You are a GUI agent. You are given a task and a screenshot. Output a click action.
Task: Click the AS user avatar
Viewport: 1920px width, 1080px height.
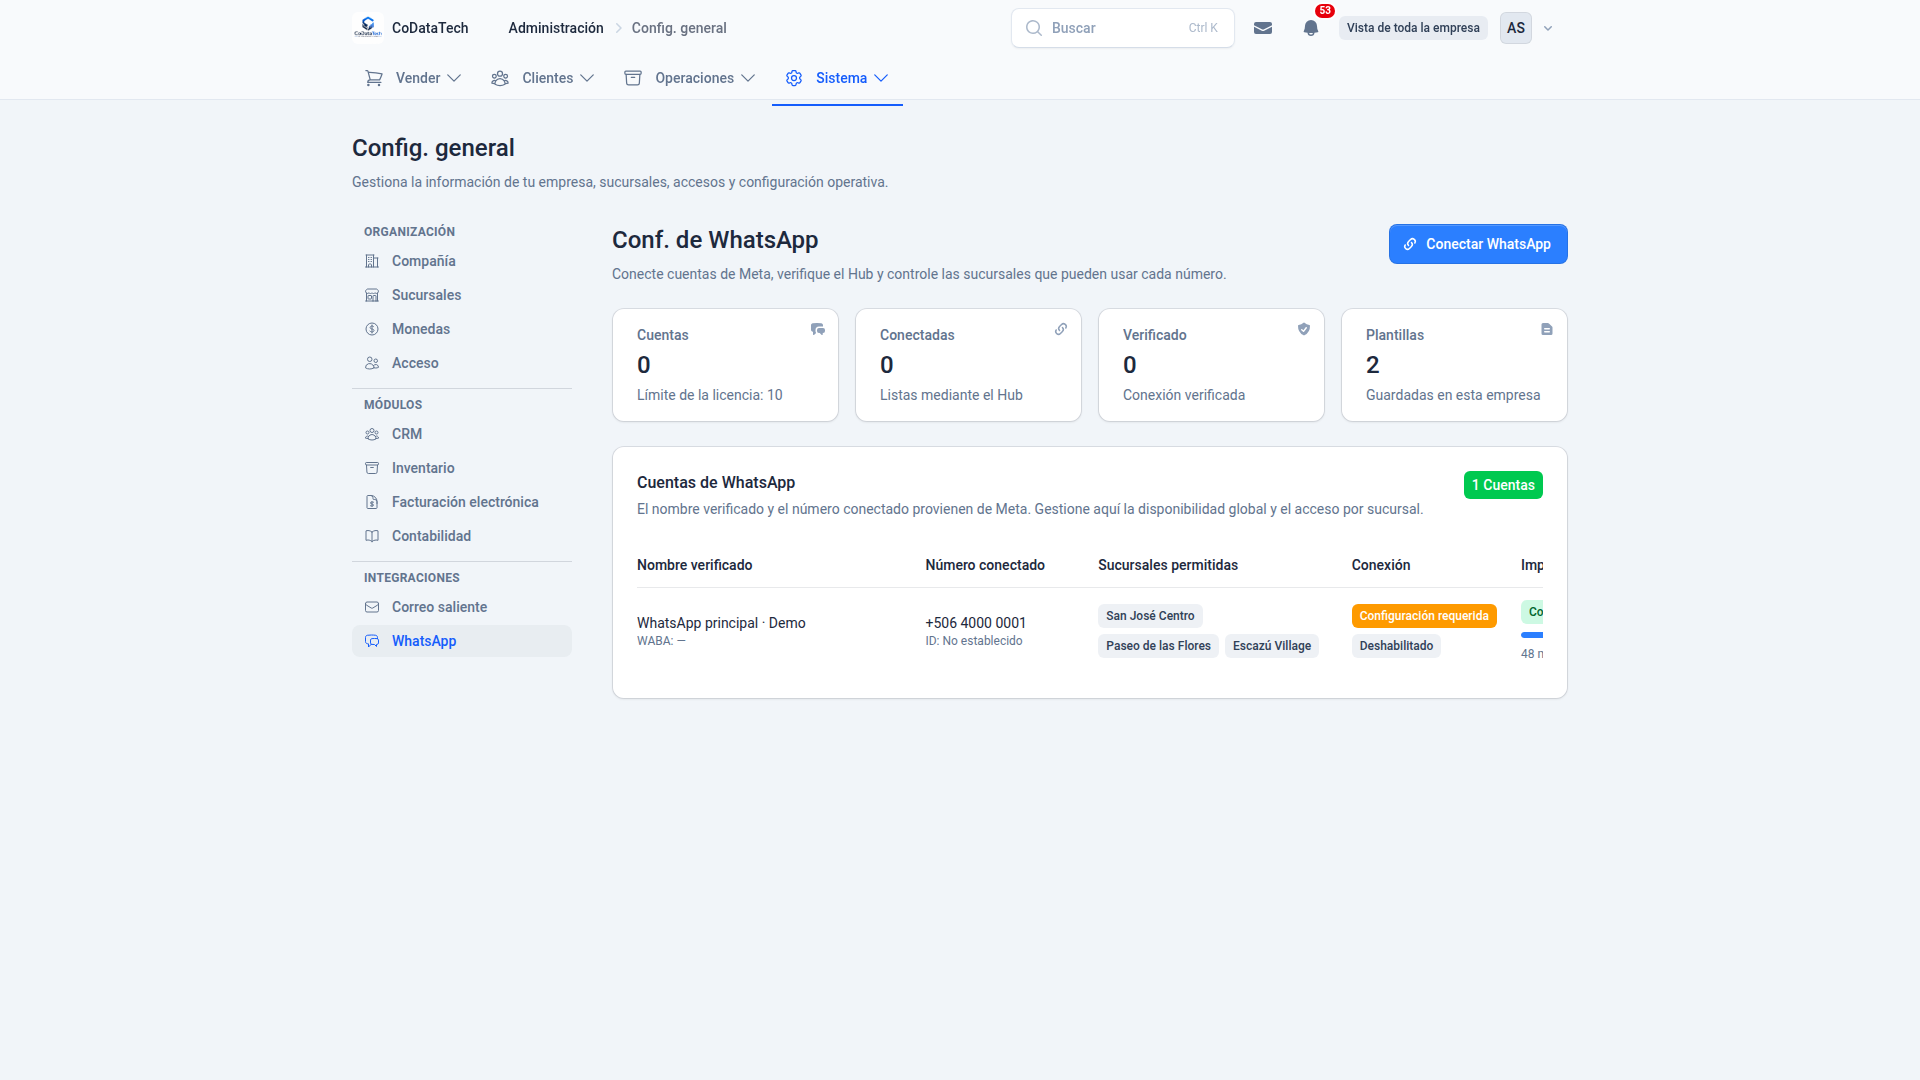tap(1516, 28)
